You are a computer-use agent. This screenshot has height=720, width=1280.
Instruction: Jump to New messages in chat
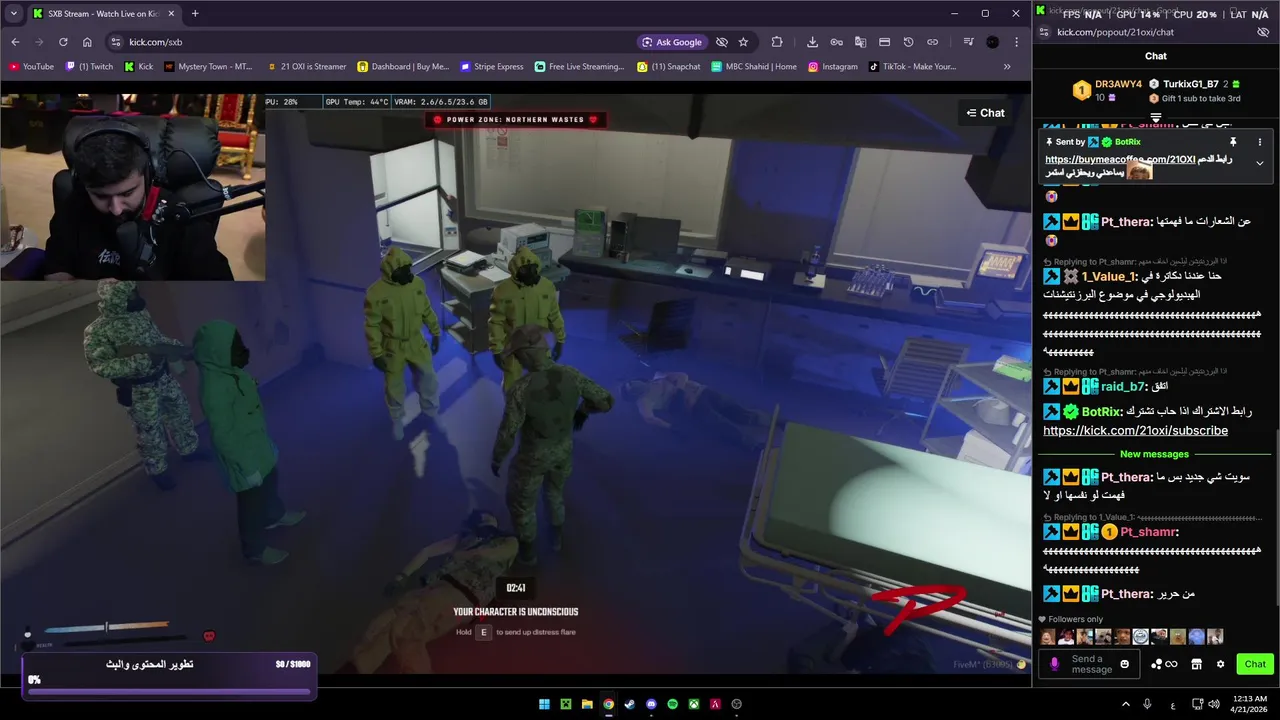pyautogui.click(x=1154, y=454)
